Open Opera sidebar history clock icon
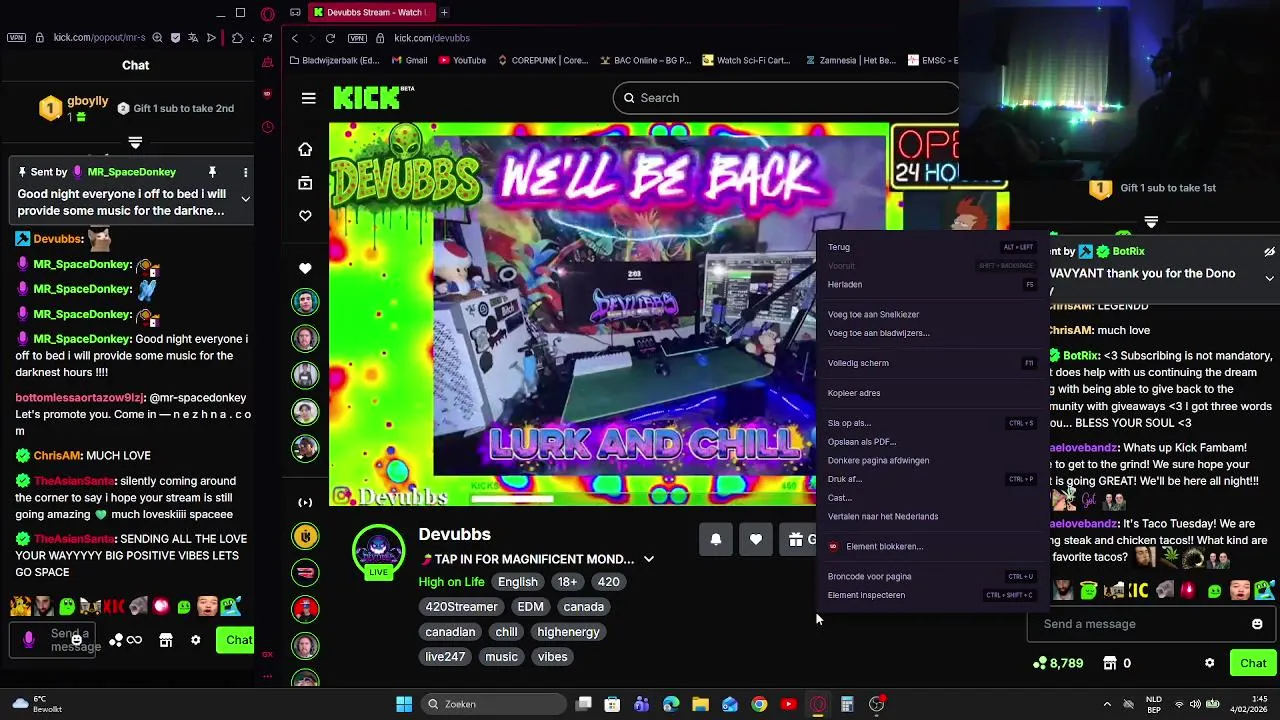The image size is (1280, 720). 267,127
